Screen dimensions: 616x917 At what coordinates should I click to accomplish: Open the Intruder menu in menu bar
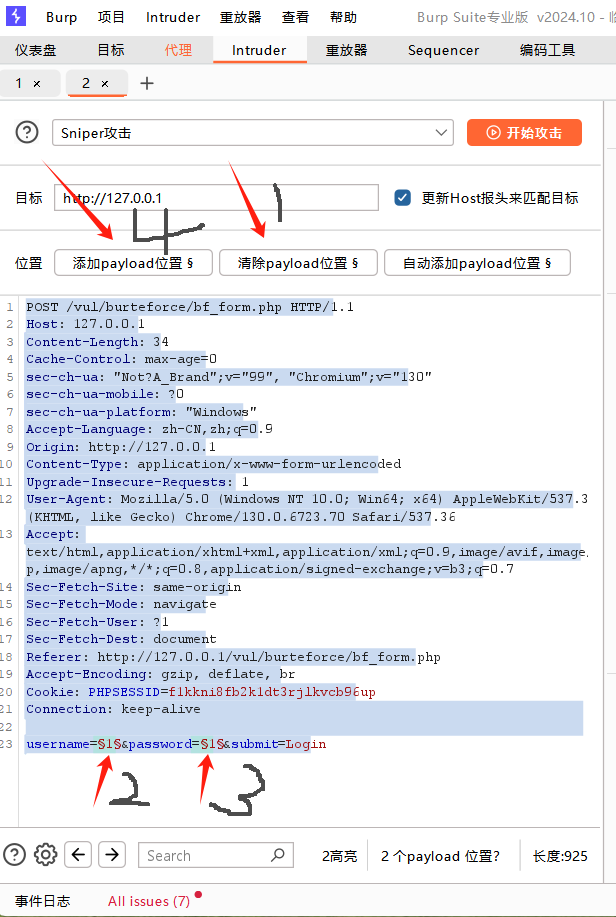click(x=173, y=17)
